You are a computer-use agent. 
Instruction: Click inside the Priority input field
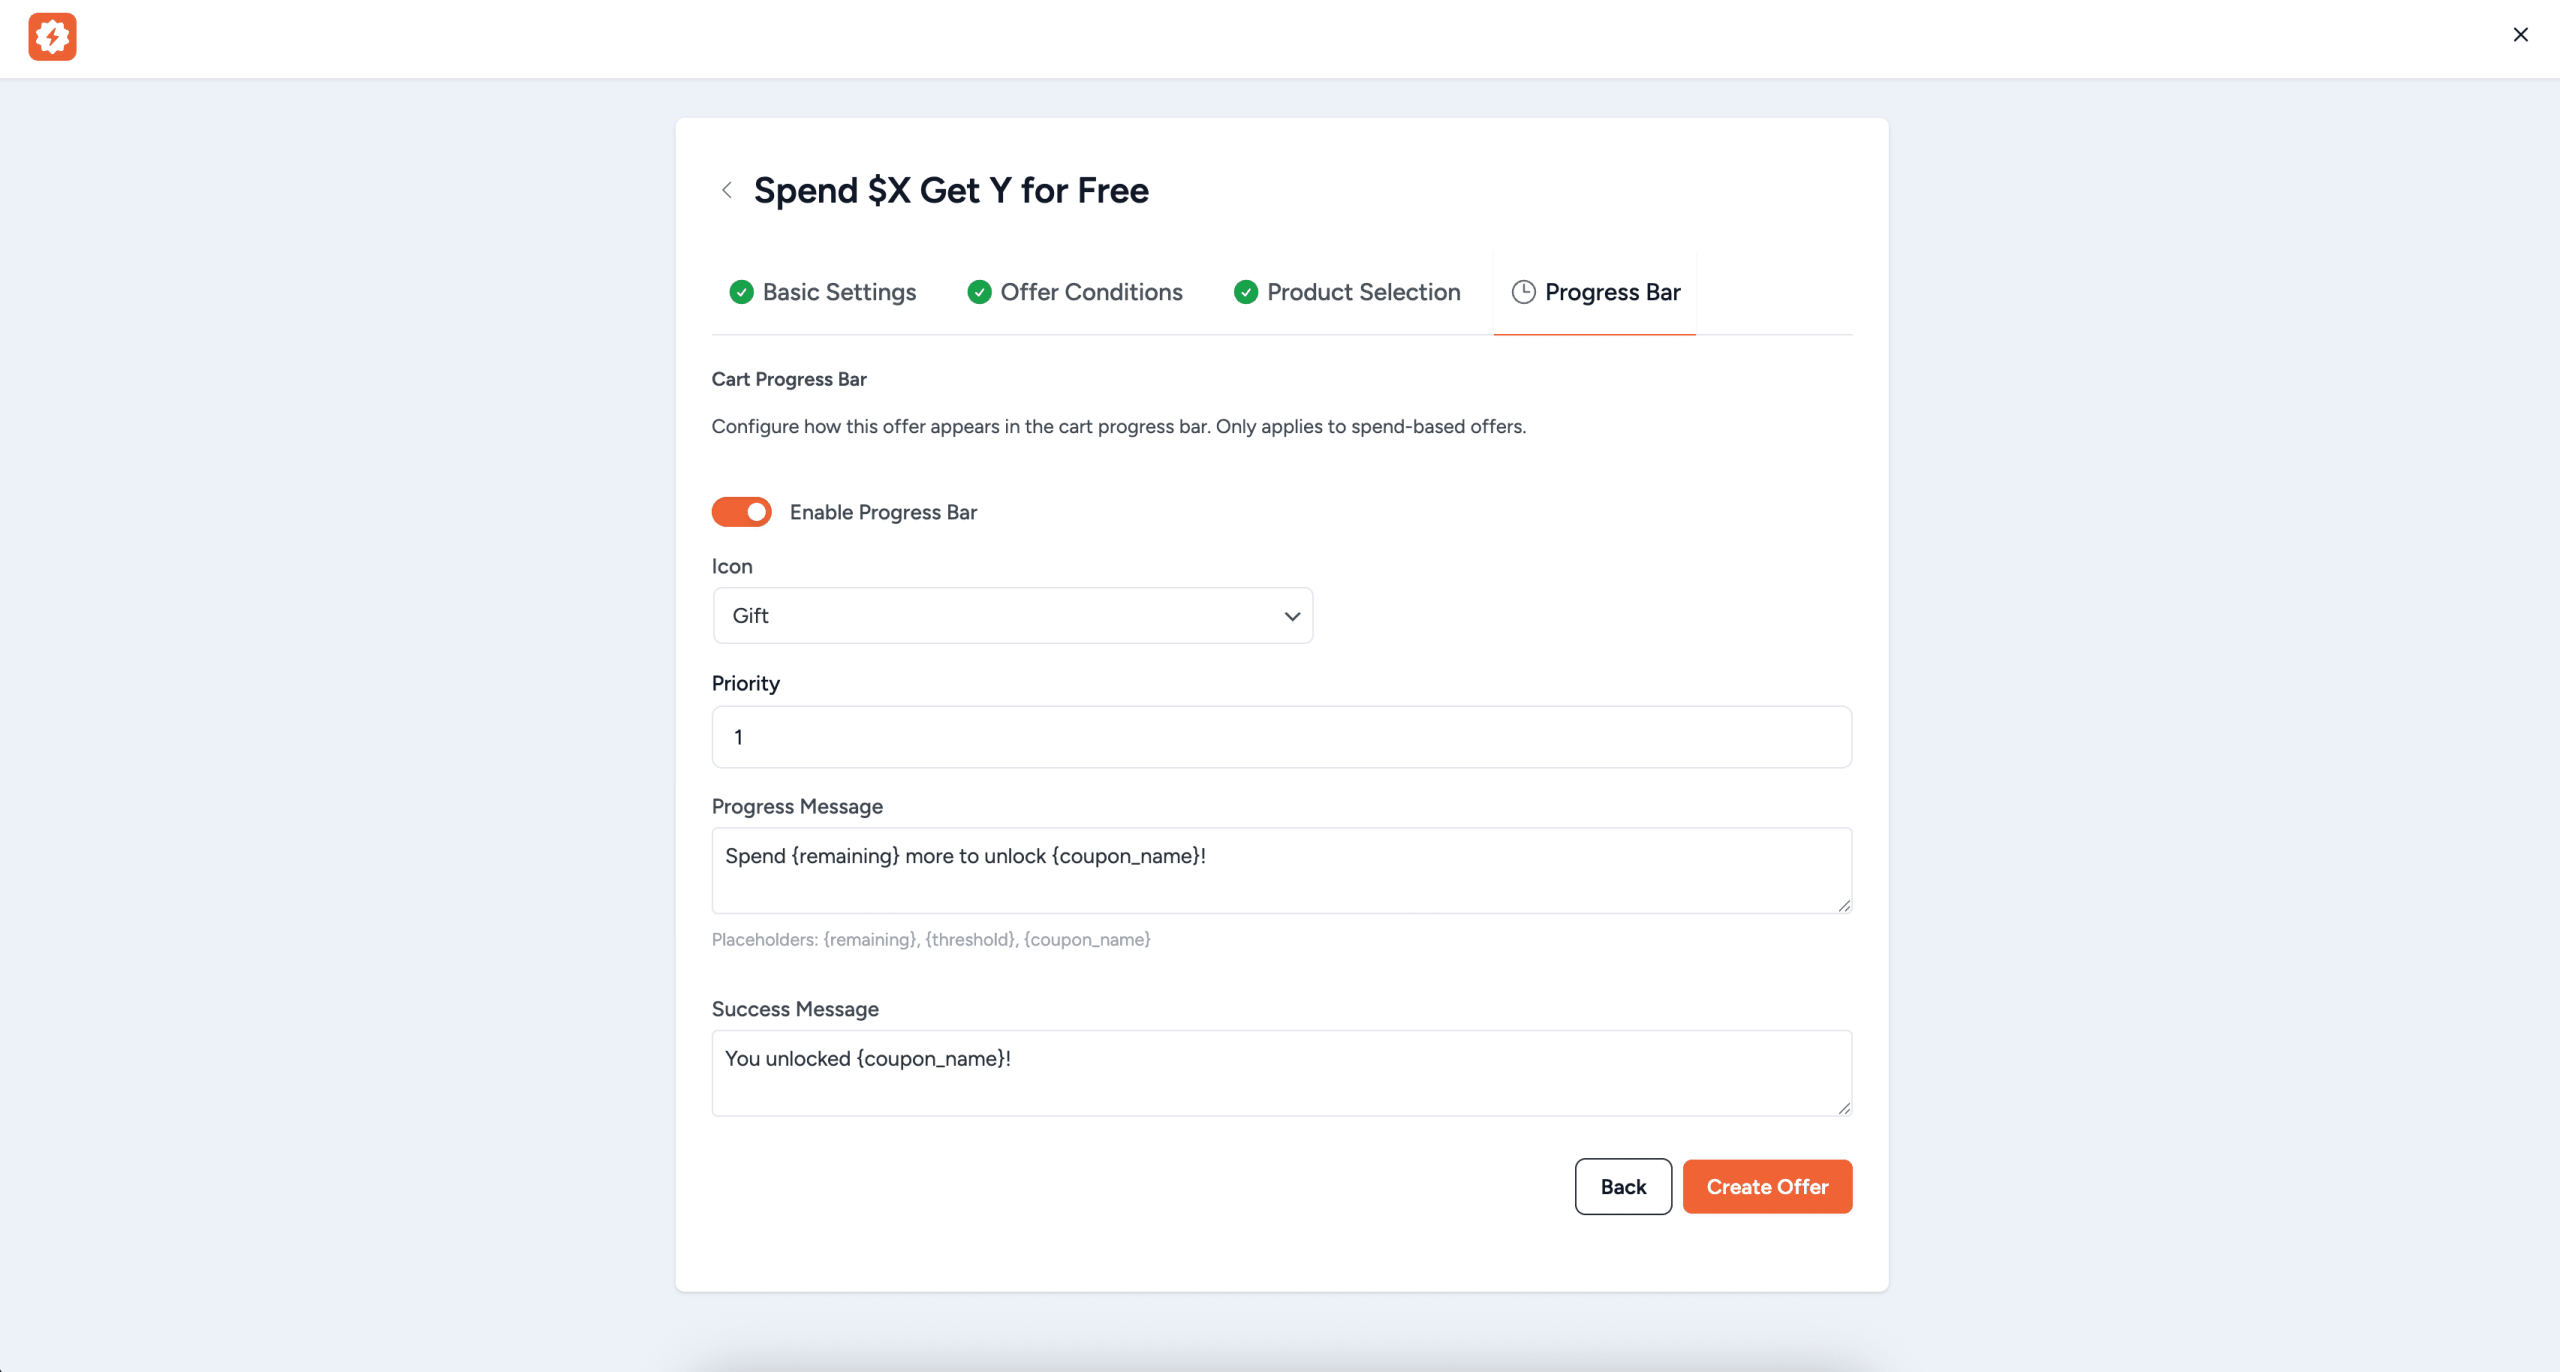click(x=1280, y=737)
